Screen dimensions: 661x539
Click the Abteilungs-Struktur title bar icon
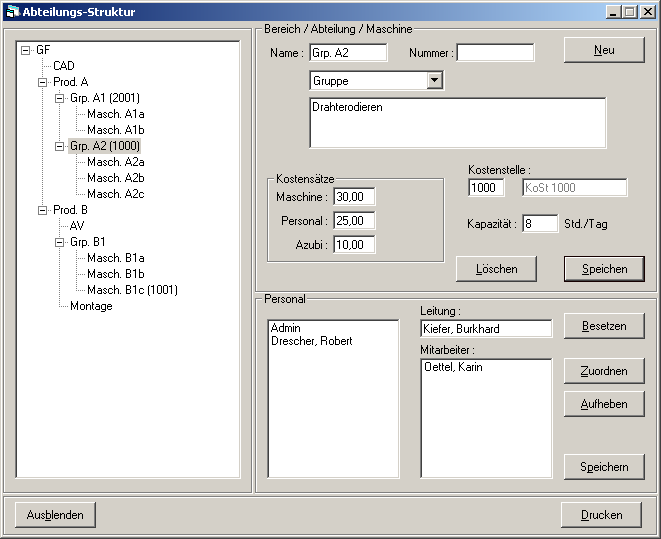12,12
